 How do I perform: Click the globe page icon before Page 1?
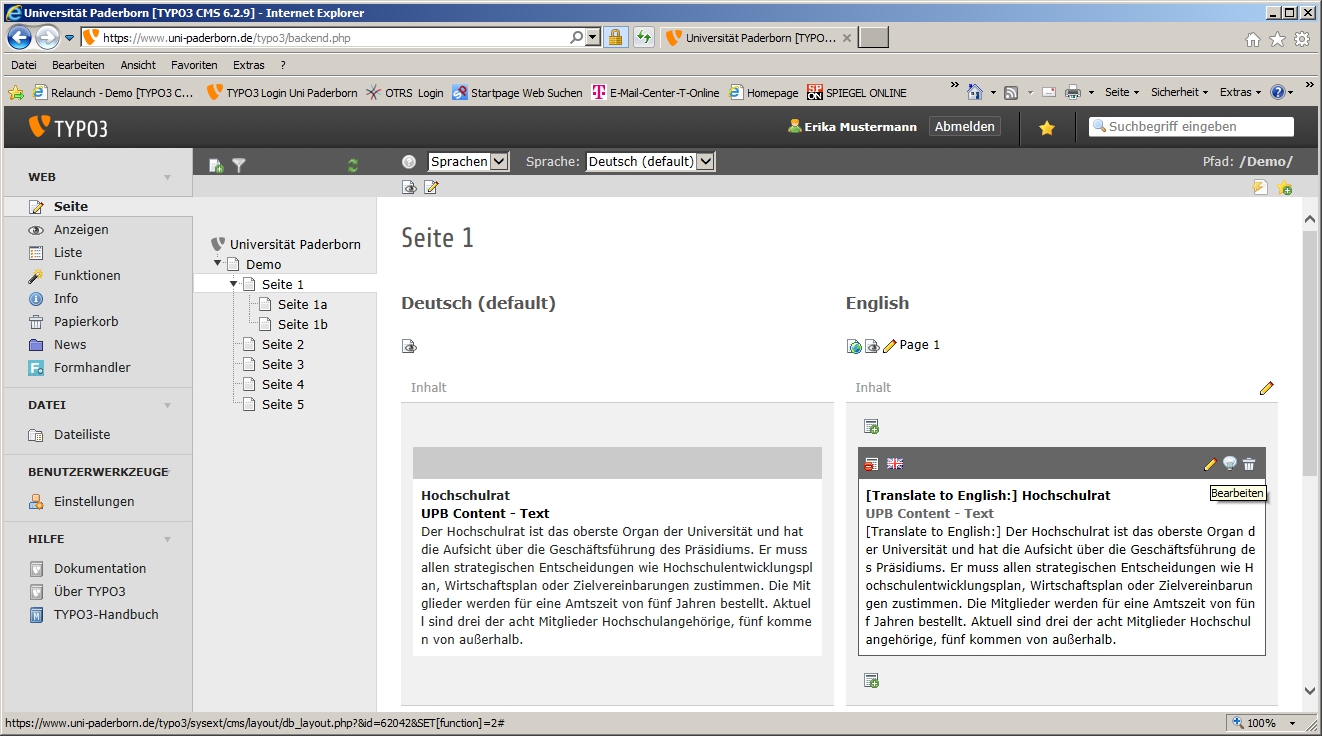pyautogui.click(x=854, y=346)
